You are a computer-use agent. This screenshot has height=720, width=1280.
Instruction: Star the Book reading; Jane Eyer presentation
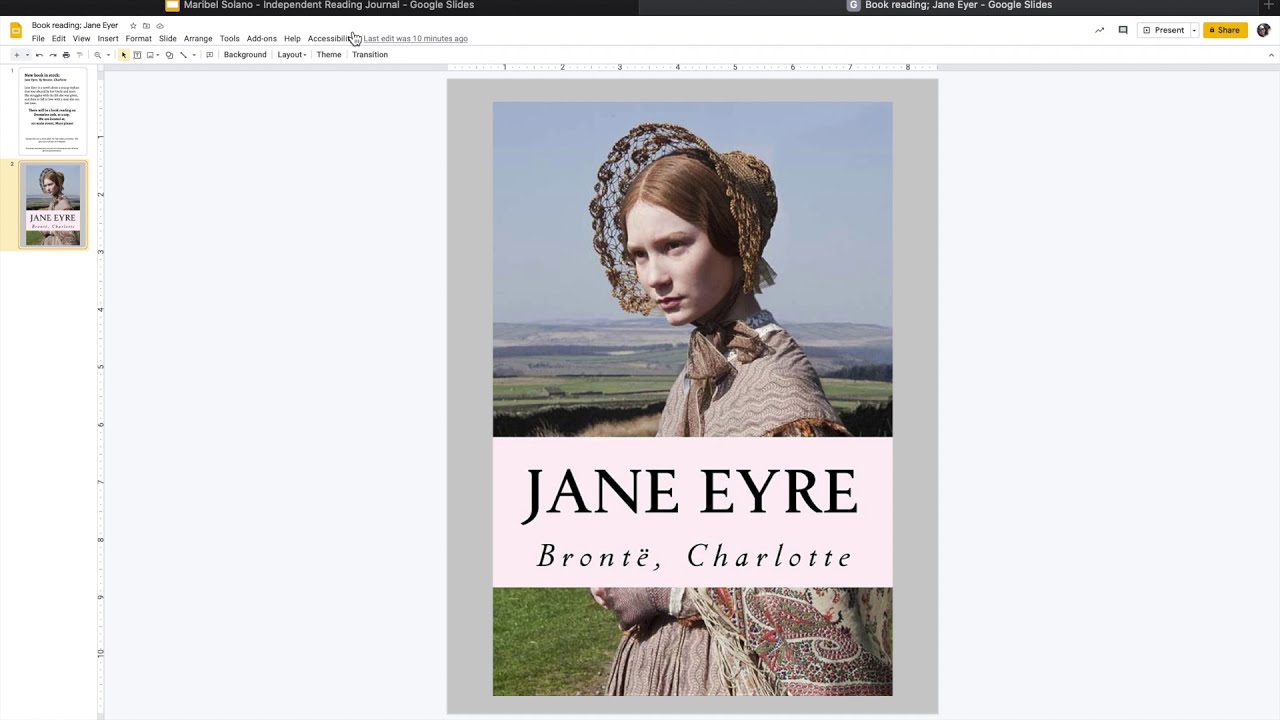point(133,26)
